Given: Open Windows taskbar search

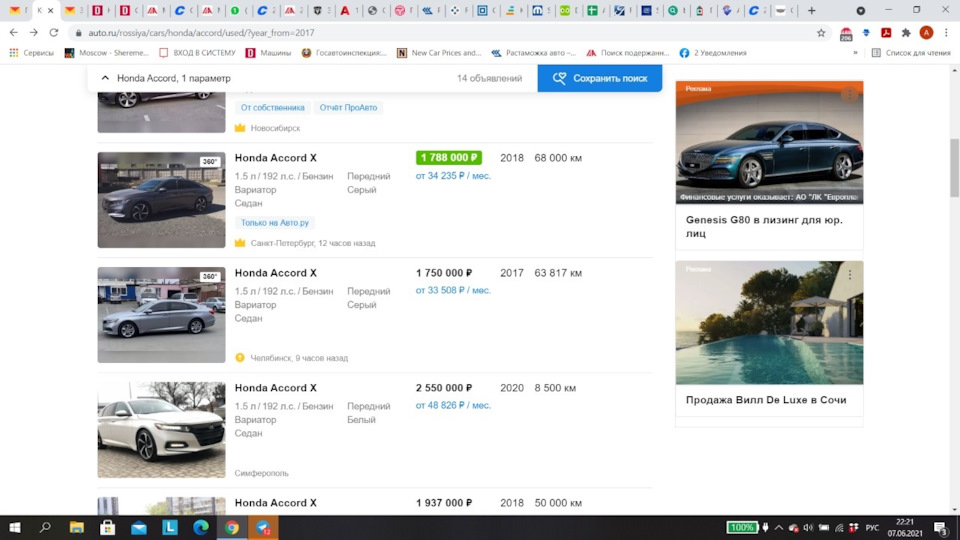Looking at the screenshot, I should [45, 528].
